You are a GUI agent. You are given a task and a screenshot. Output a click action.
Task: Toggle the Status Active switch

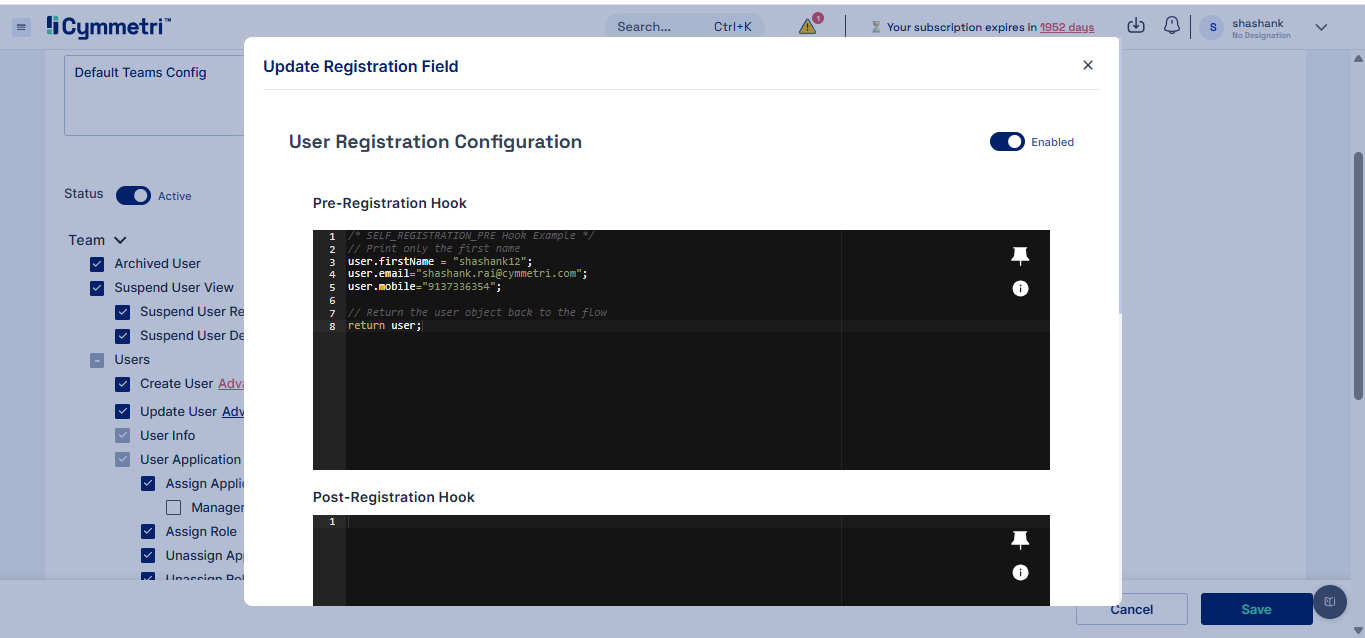pyautogui.click(x=133, y=196)
